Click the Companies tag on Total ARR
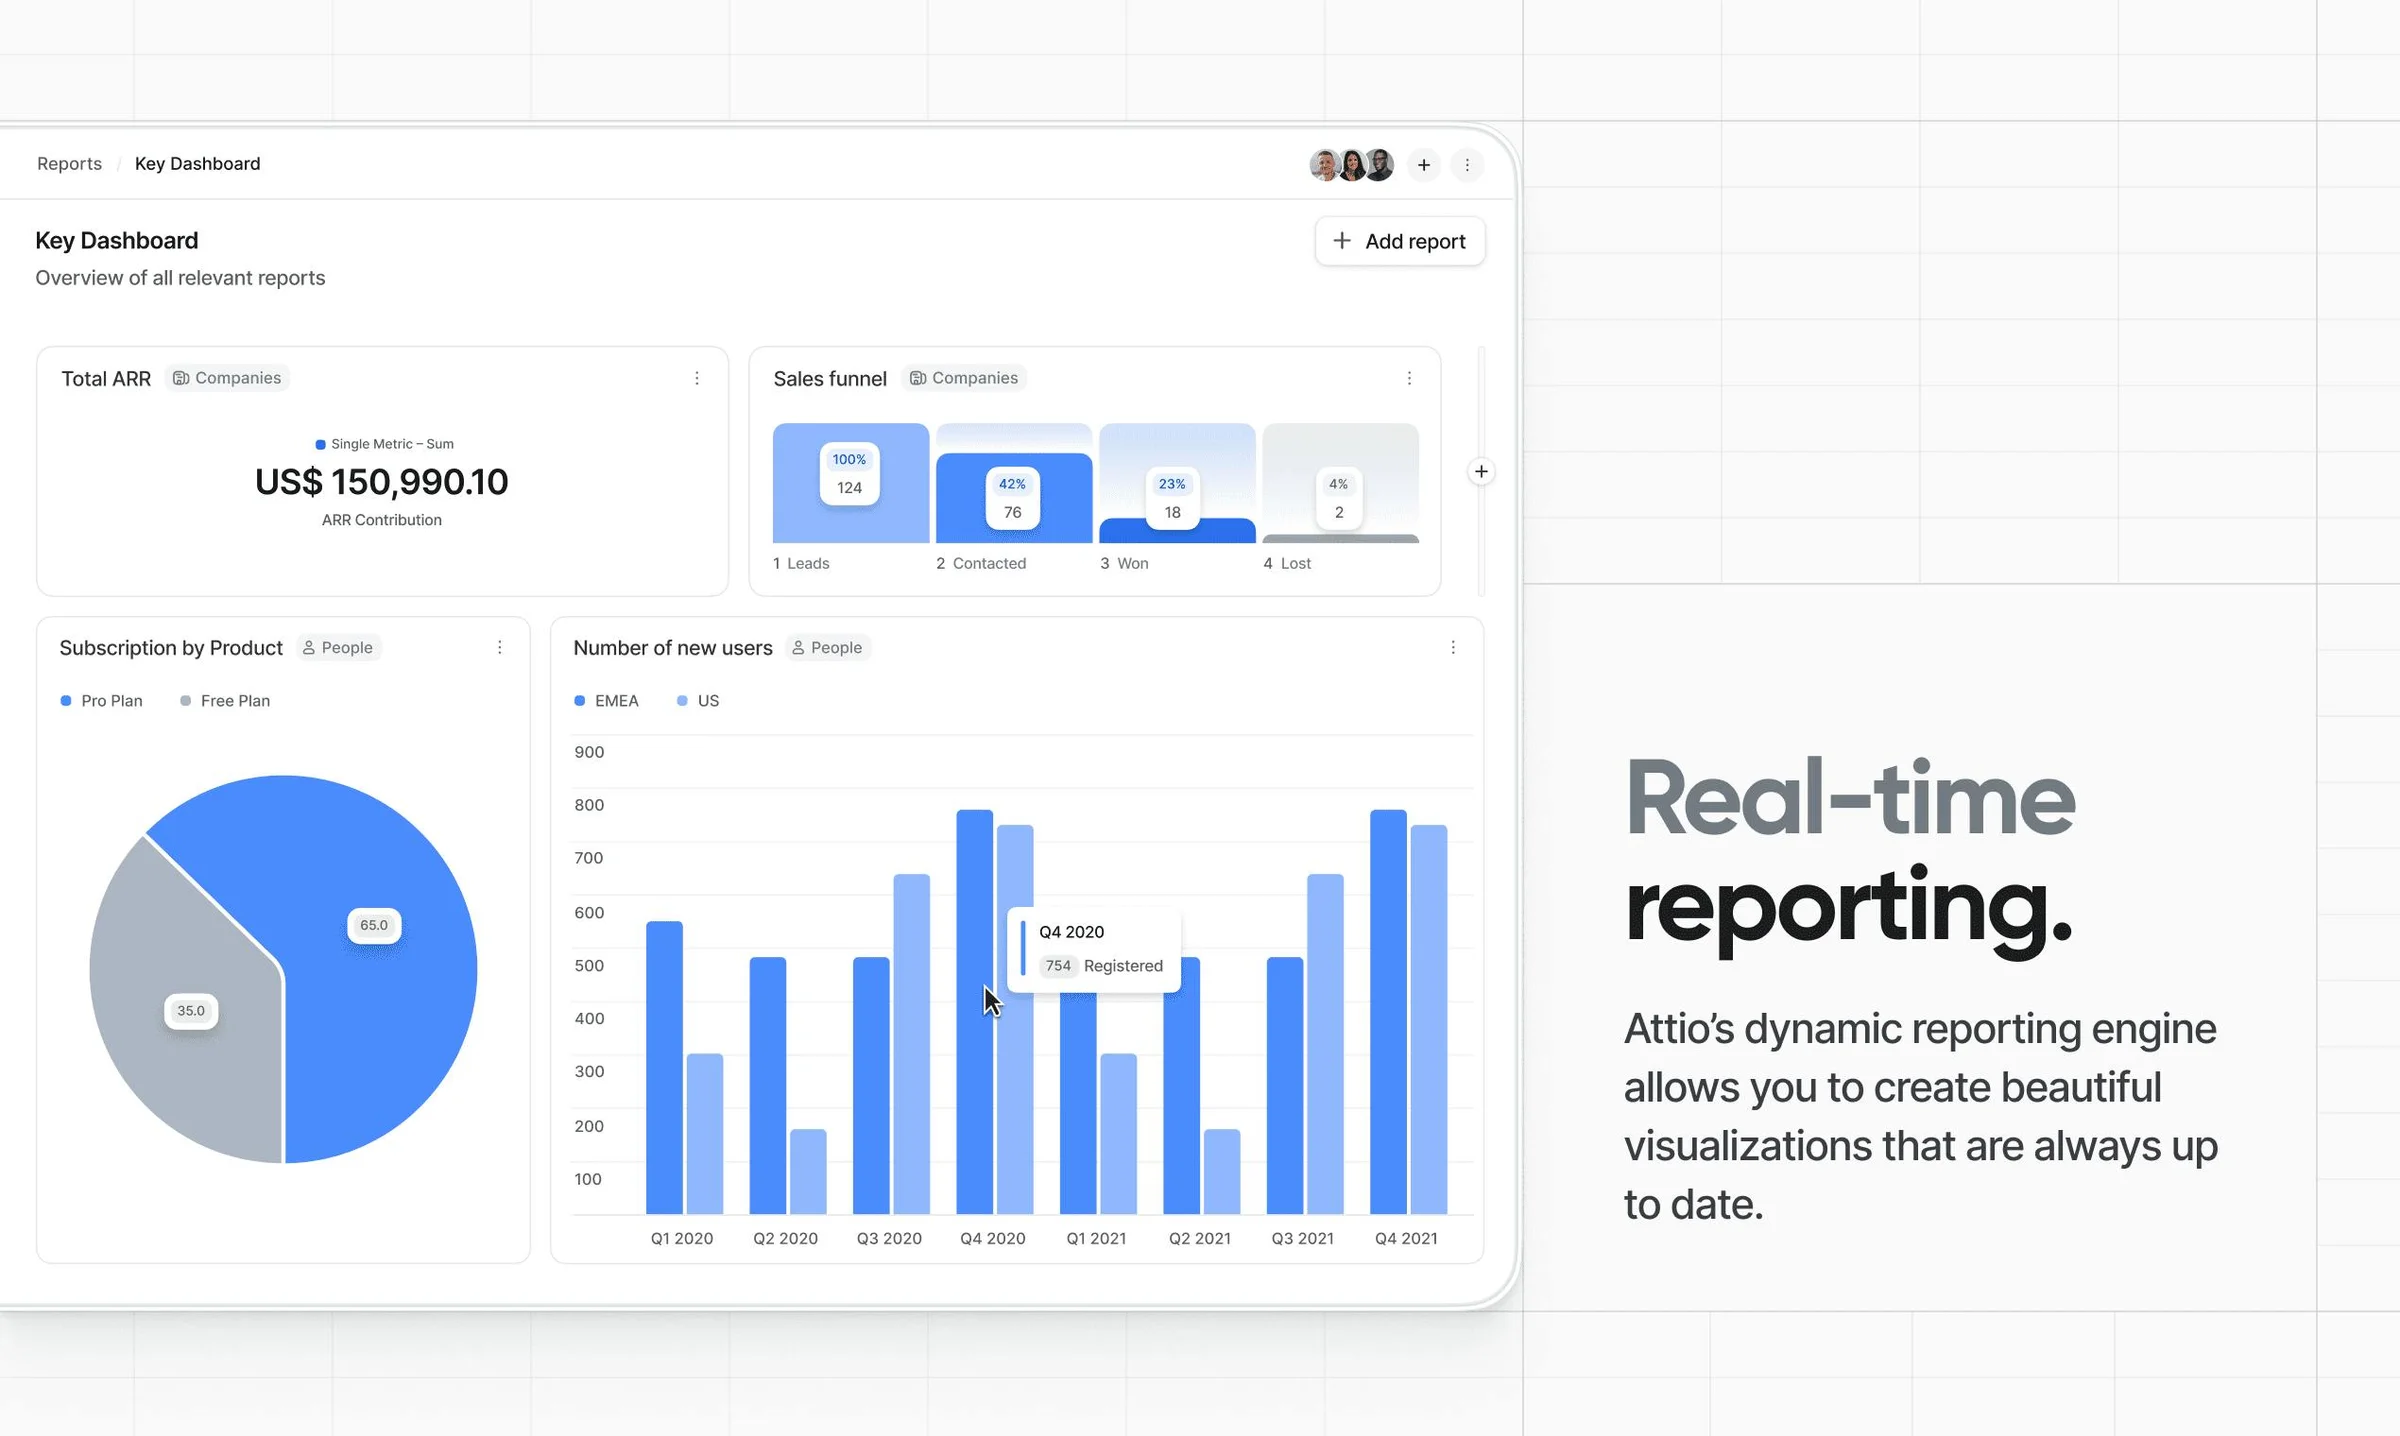 (227, 378)
